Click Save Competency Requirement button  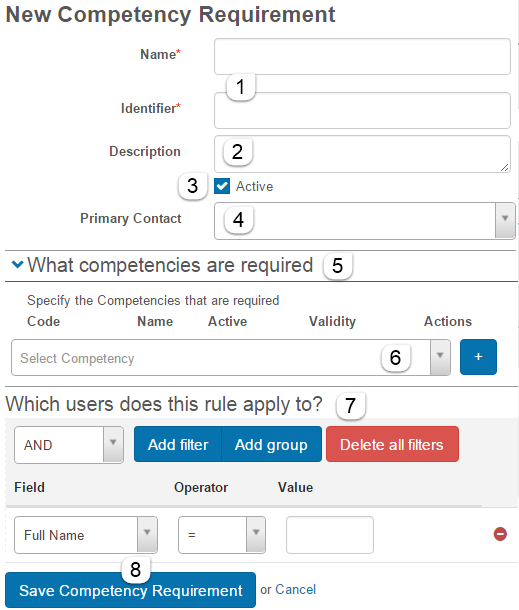(130, 590)
